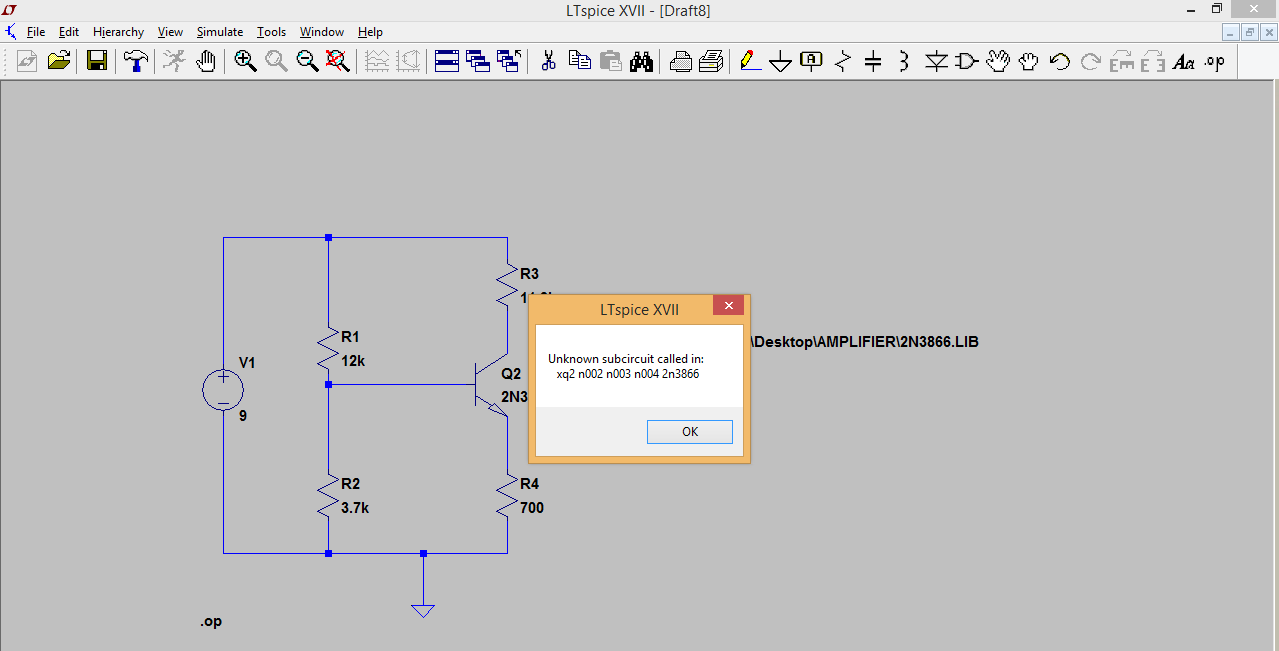The width and height of the screenshot is (1279, 651).
Task: Close the LTspice XVII error dialog
Action: [x=728, y=306]
